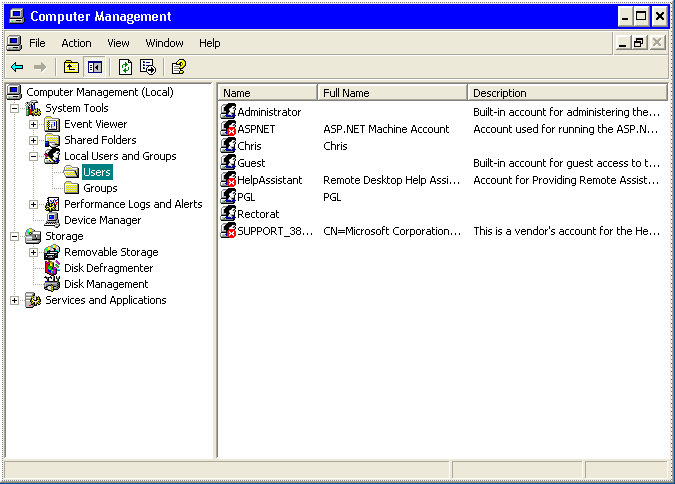Open the Help menu
This screenshot has height=484, width=675.
(x=209, y=43)
